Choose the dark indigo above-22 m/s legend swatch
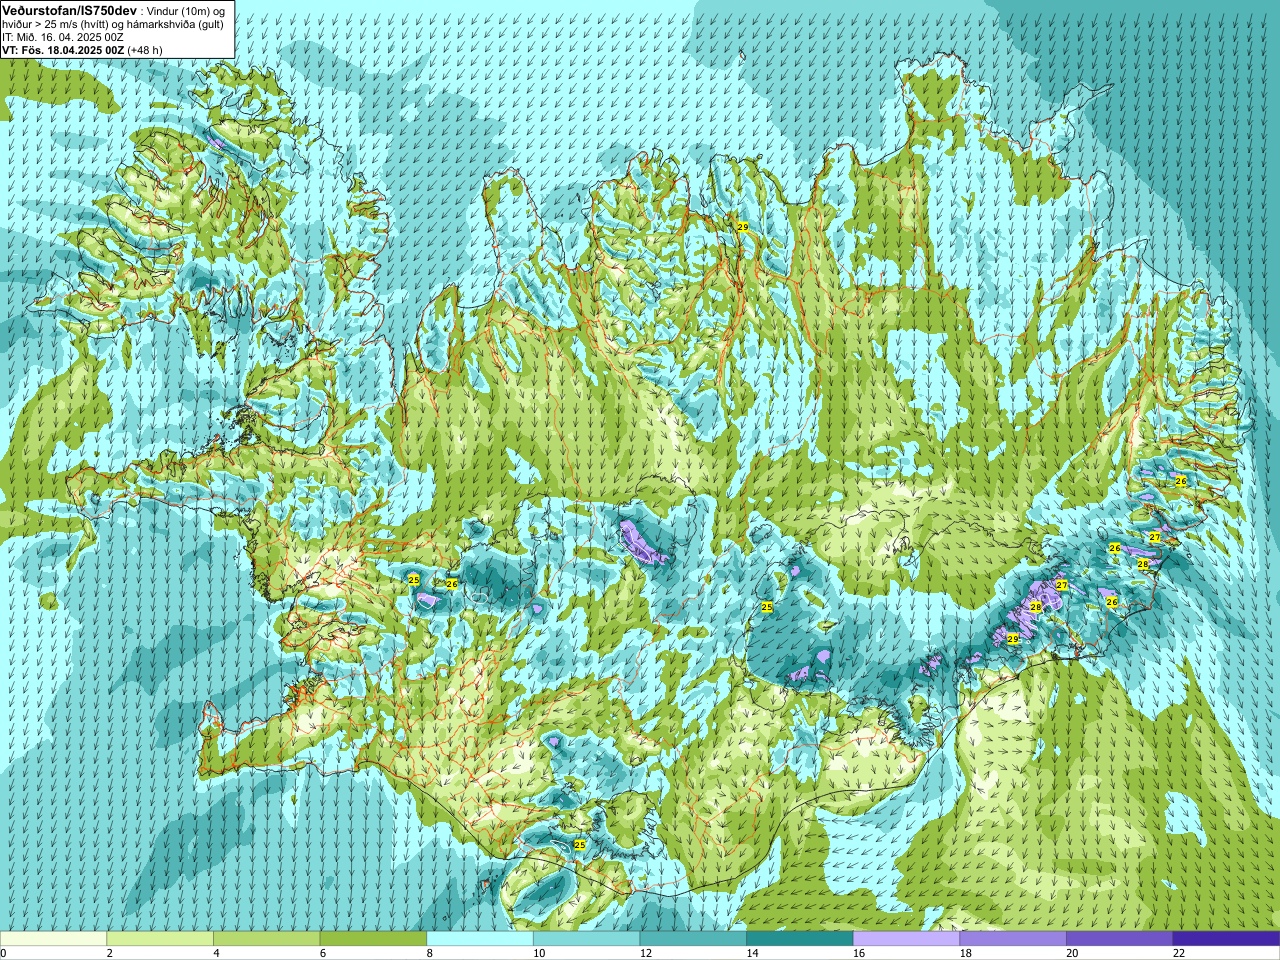The width and height of the screenshot is (1280, 960). [x=1226, y=939]
